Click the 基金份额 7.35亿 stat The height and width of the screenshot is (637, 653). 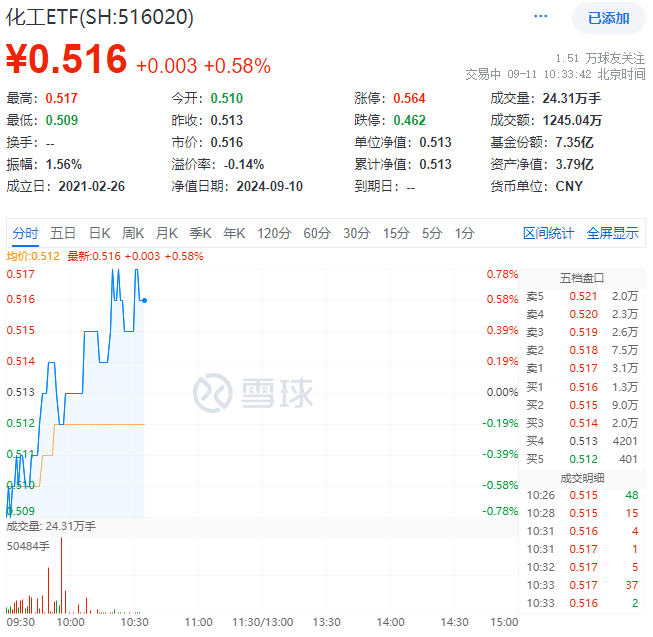[x=542, y=142]
